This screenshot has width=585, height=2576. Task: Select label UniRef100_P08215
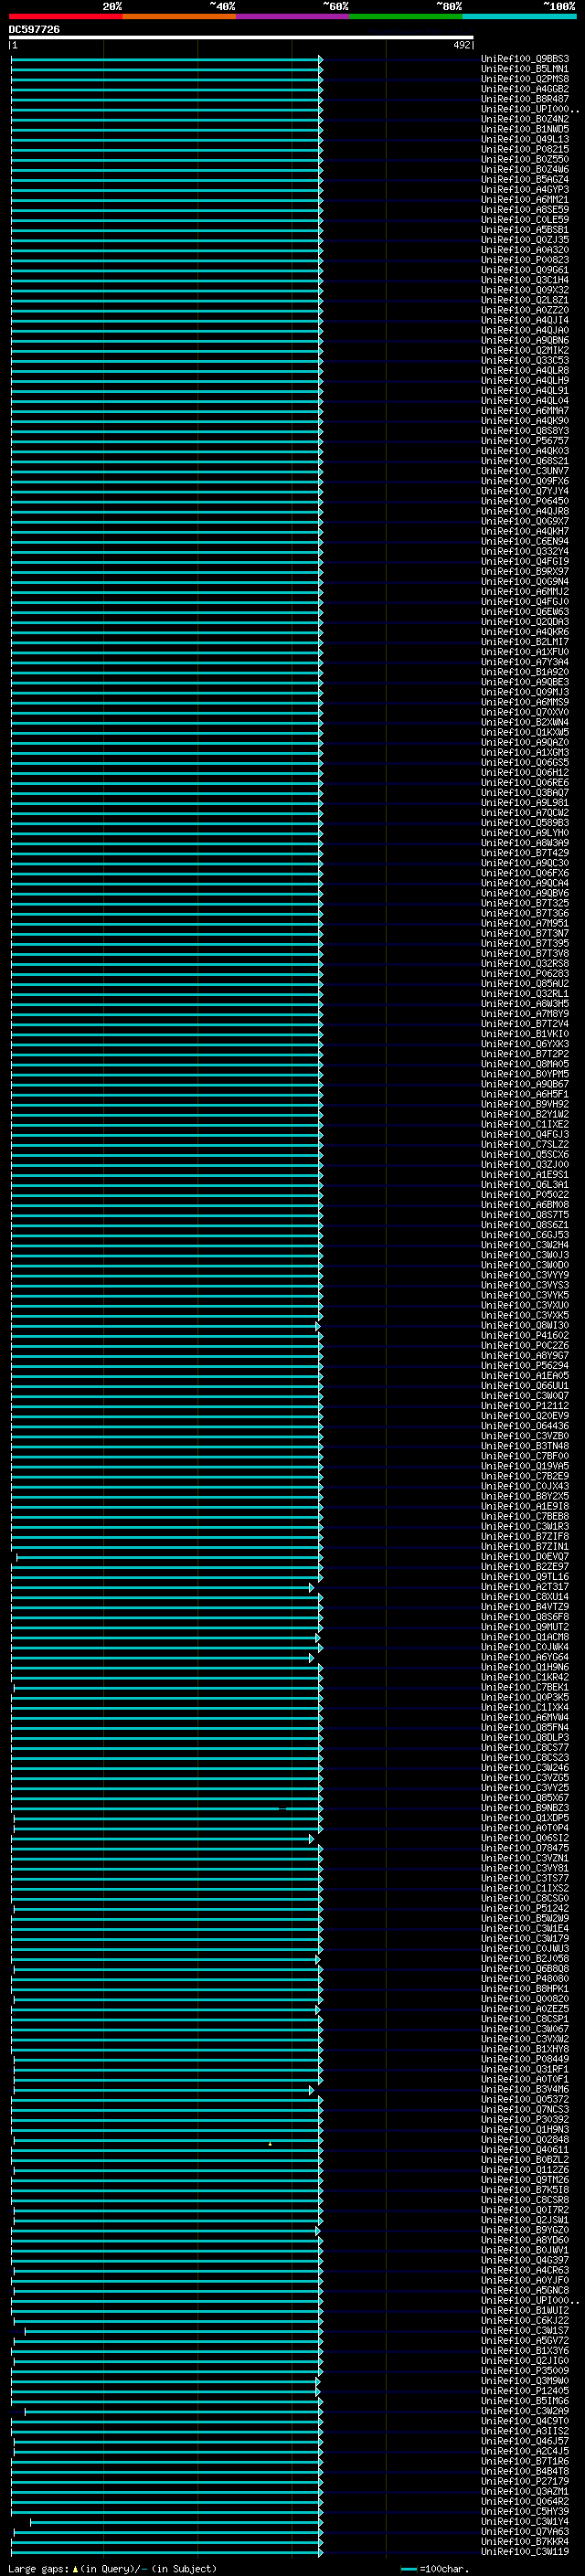pyautogui.click(x=525, y=149)
